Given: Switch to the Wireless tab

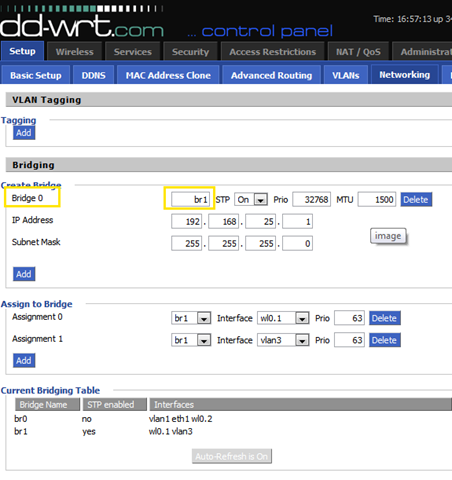Looking at the screenshot, I should tap(75, 52).
